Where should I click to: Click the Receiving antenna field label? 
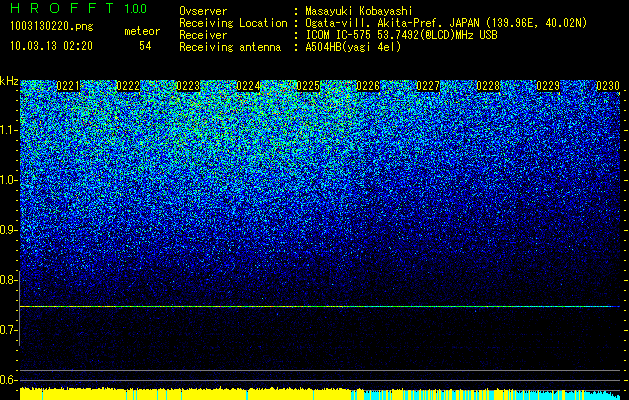pos(230,47)
